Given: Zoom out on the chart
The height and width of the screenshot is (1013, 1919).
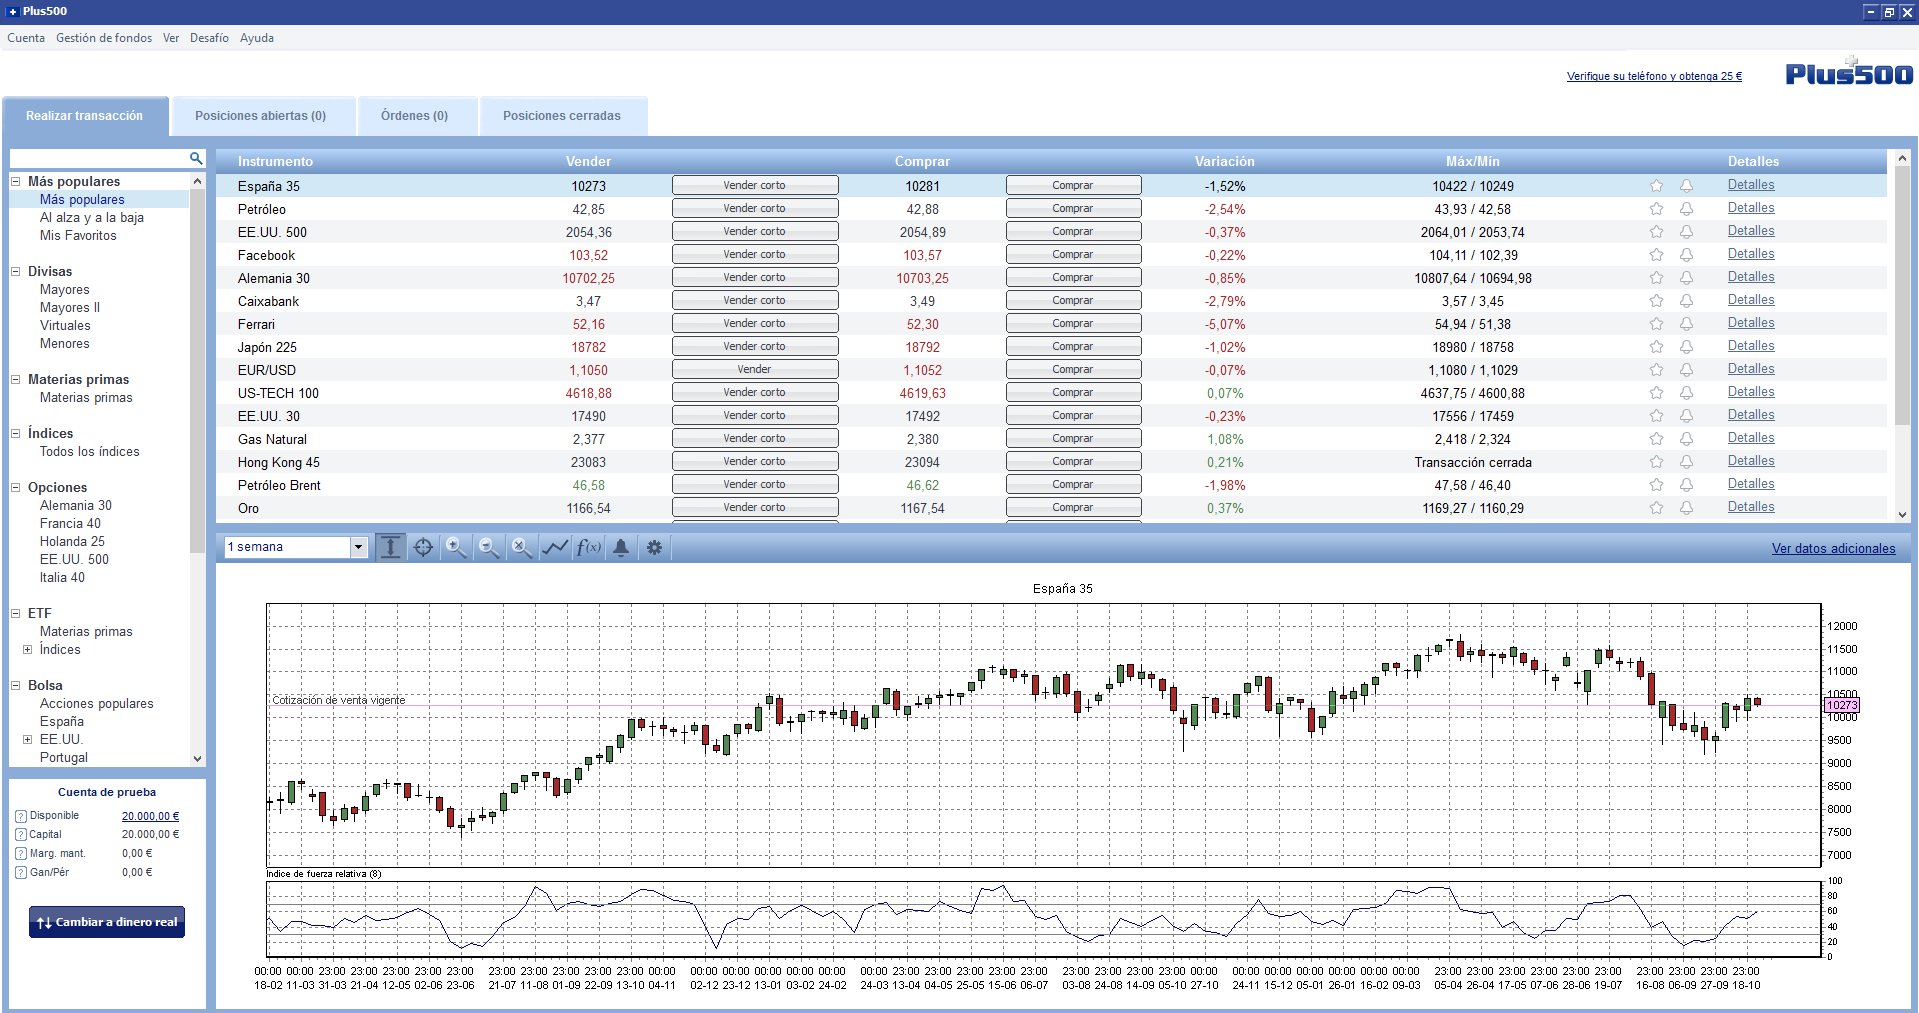Looking at the screenshot, I should point(489,547).
